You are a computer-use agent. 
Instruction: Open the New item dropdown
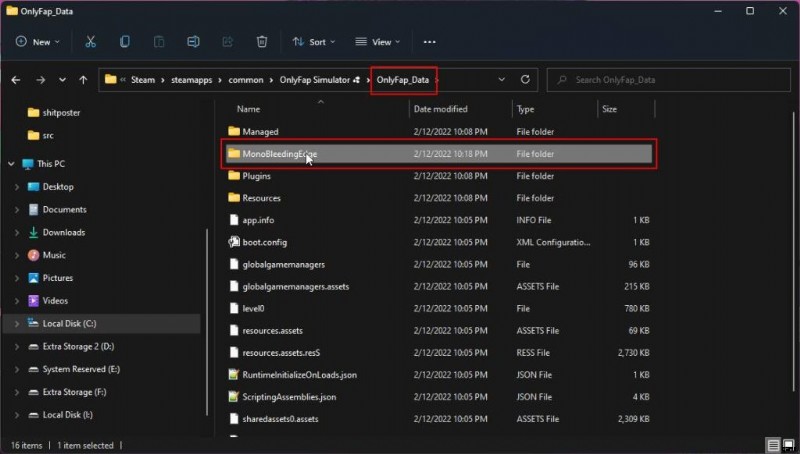tap(38, 42)
